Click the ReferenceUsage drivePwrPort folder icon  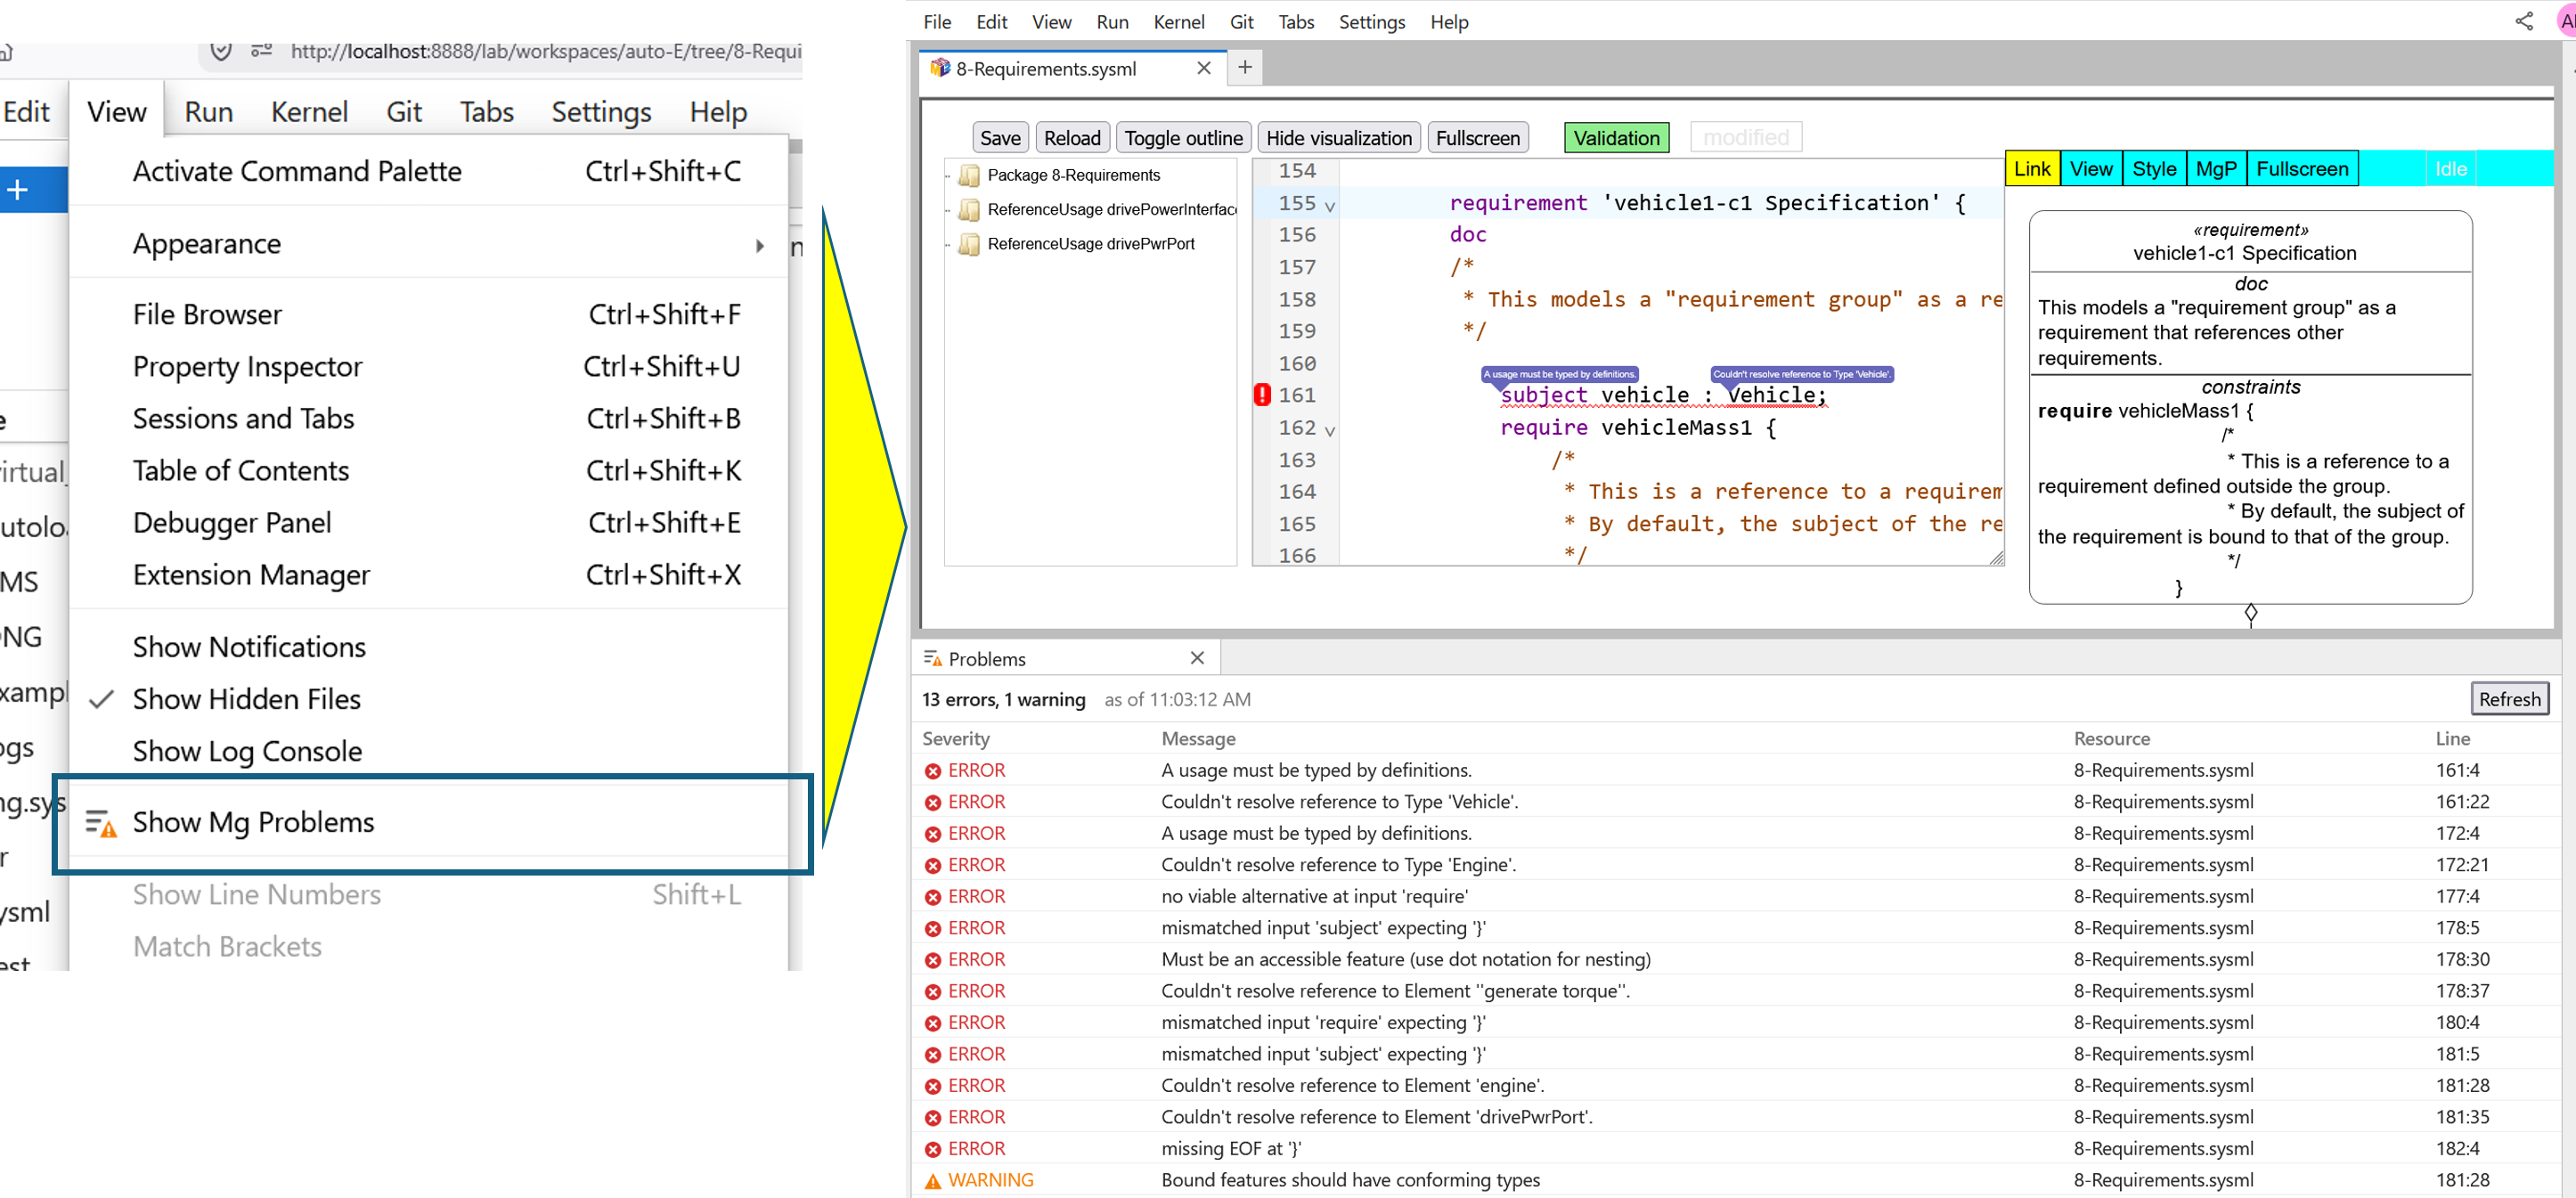968,244
